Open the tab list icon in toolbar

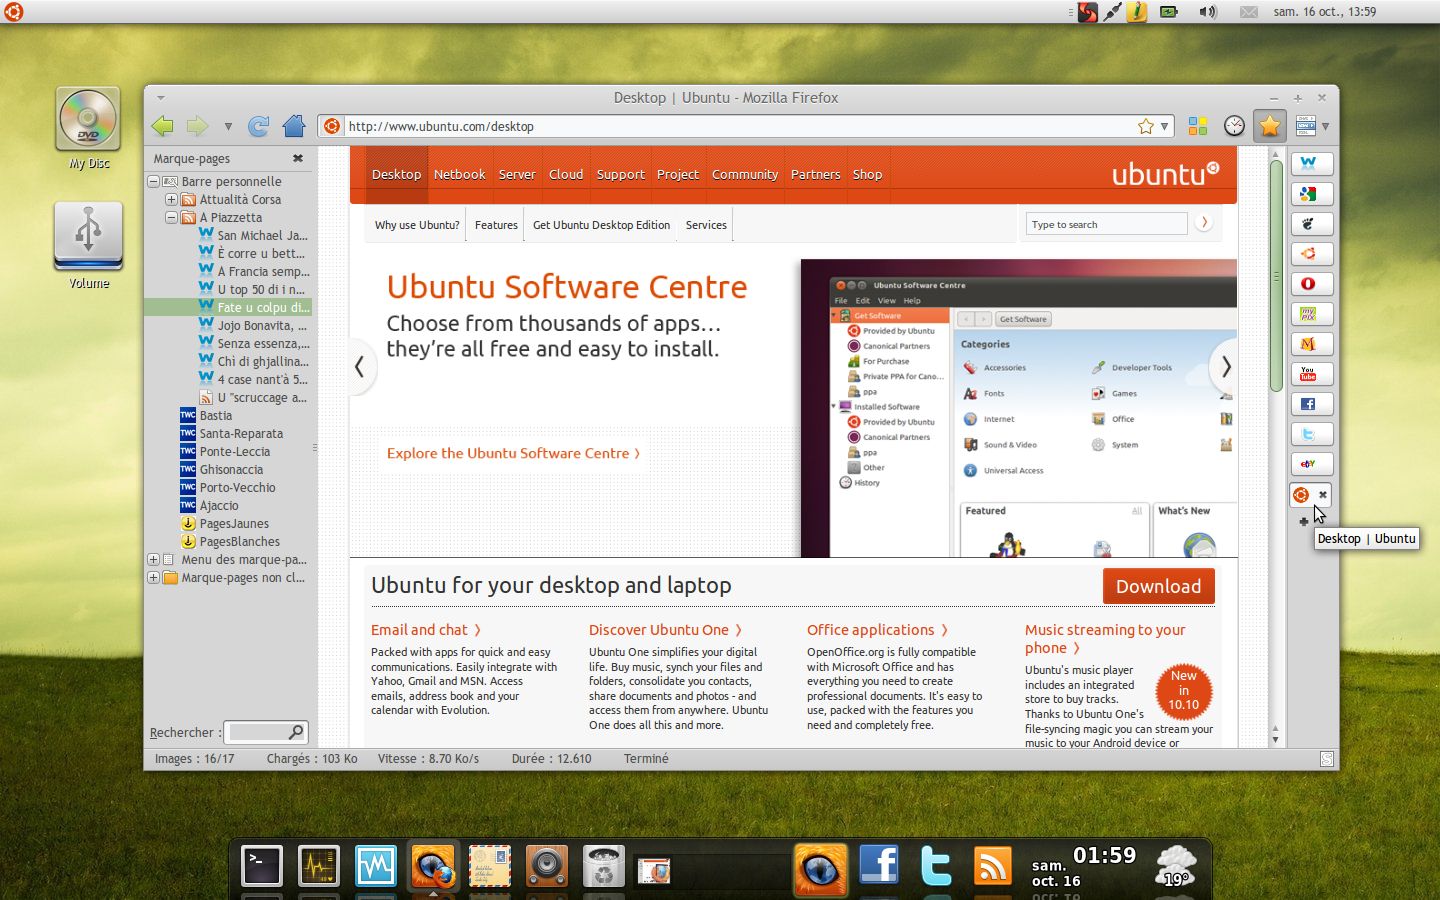(x=1305, y=126)
